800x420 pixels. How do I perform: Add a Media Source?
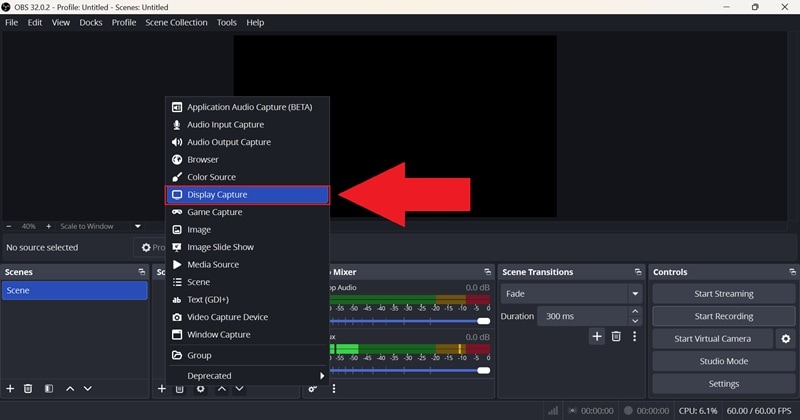pos(247,264)
